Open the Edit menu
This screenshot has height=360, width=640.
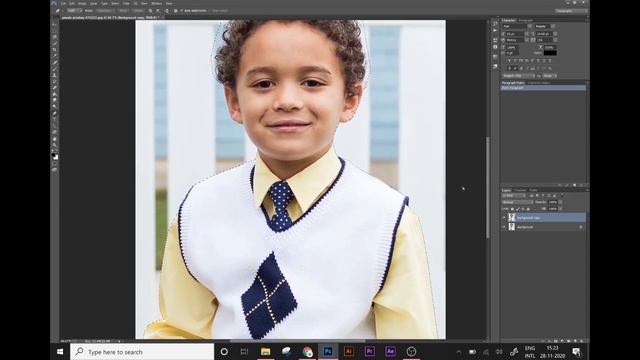click(x=72, y=3)
